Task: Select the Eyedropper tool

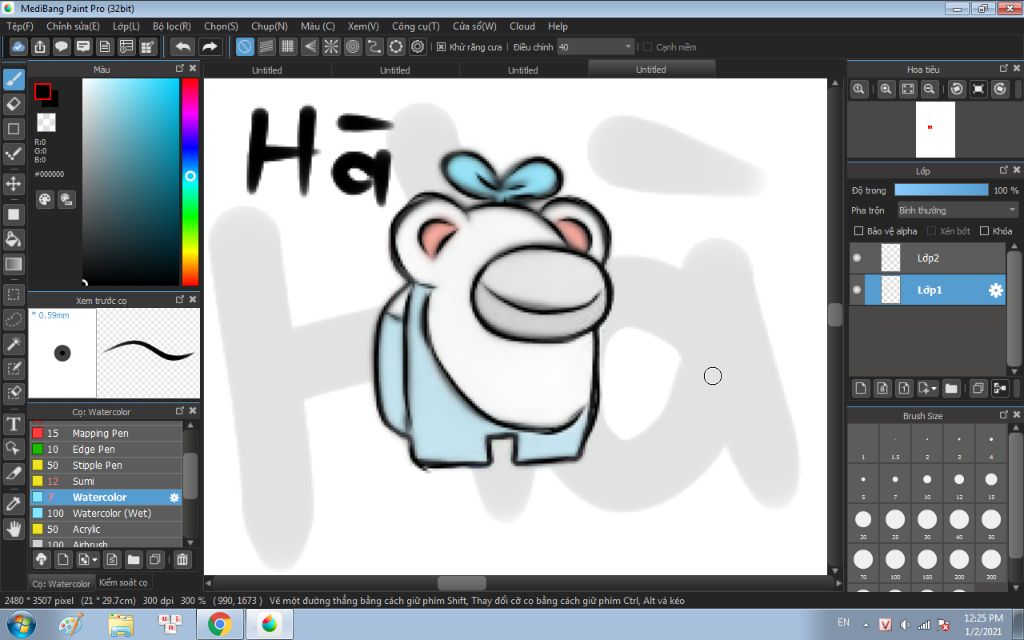Action: (14, 504)
